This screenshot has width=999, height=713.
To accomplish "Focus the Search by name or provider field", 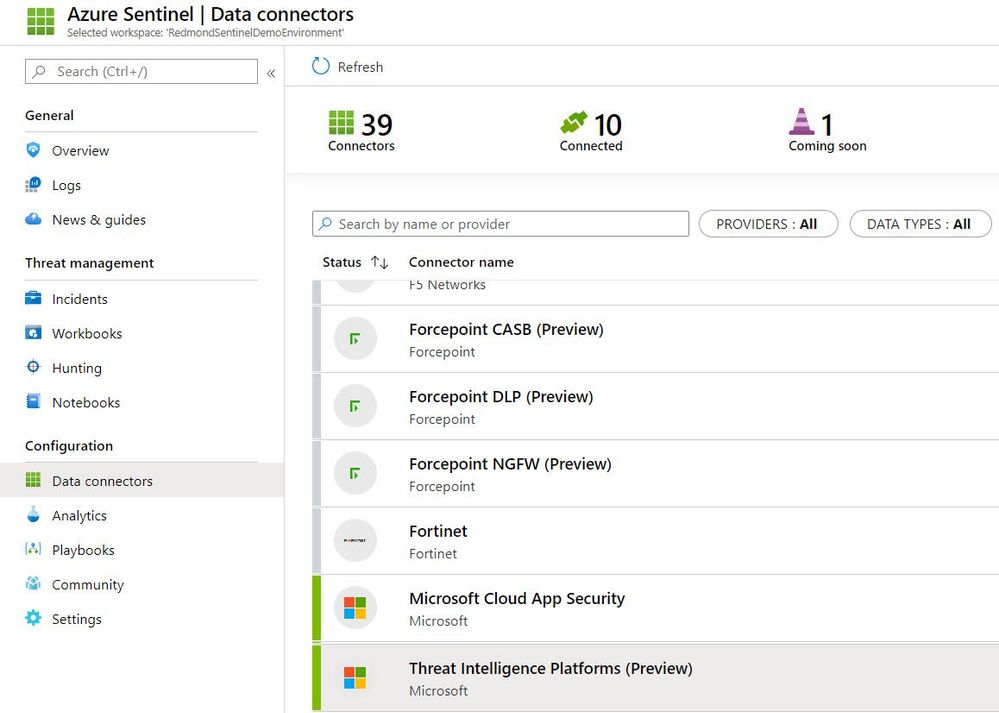I will (500, 224).
